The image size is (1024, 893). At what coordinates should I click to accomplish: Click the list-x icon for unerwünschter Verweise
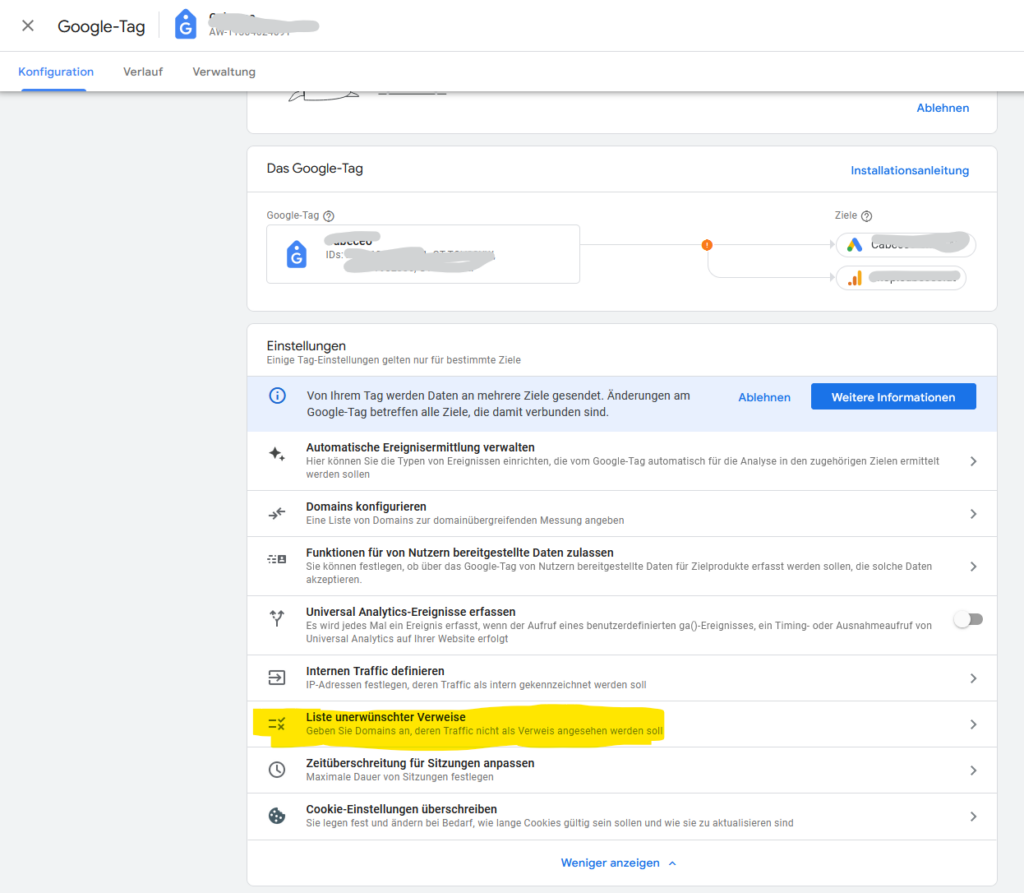pyautogui.click(x=277, y=724)
